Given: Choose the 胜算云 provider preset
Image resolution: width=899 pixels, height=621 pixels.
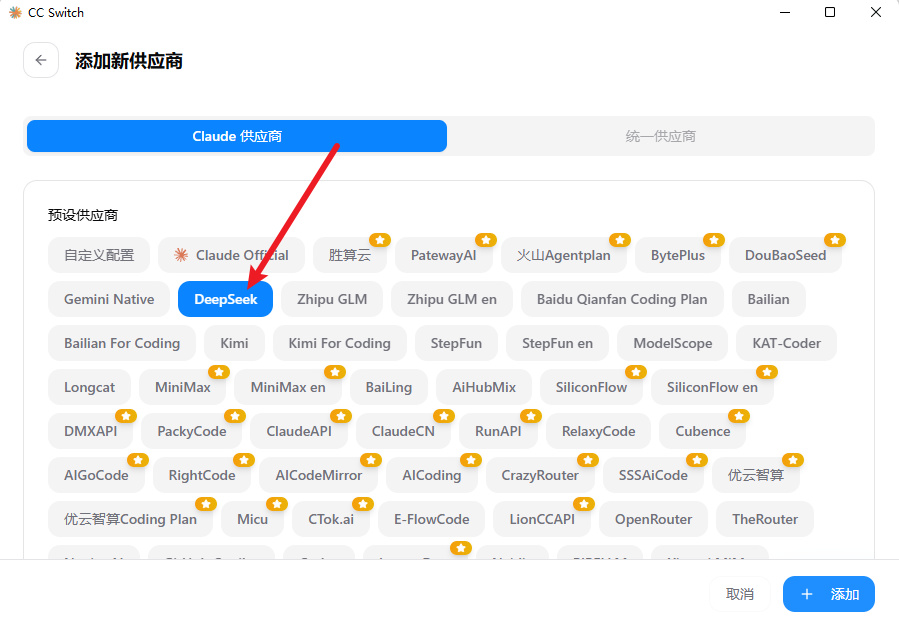Looking at the screenshot, I should pos(350,255).
